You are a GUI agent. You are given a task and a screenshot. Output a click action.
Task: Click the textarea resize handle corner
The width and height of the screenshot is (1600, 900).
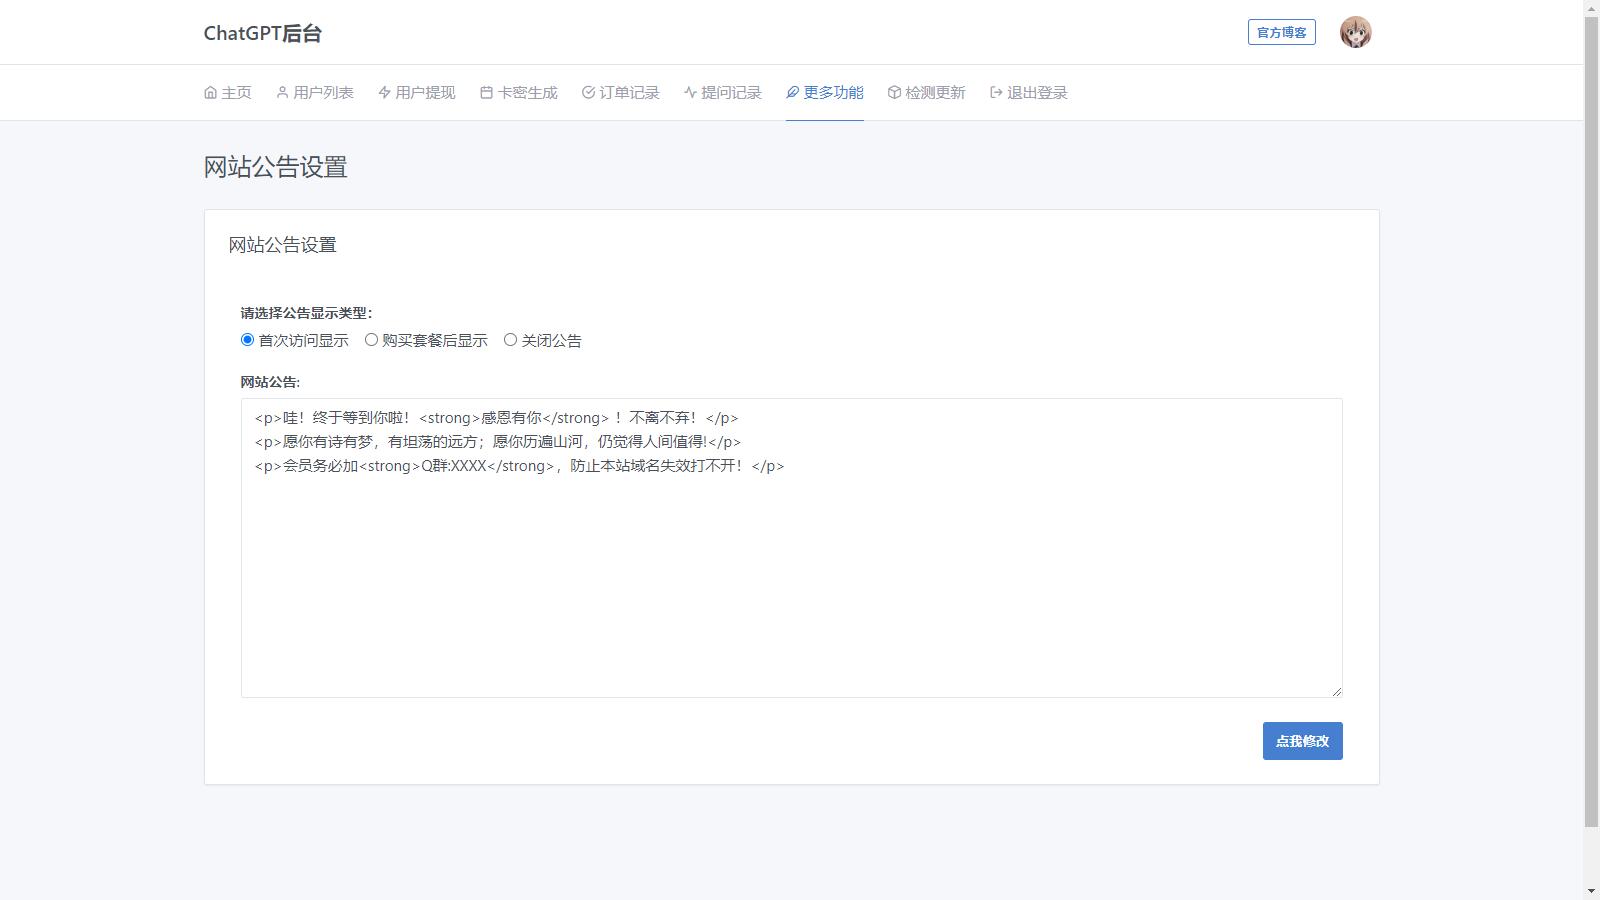pos(1336,691)
